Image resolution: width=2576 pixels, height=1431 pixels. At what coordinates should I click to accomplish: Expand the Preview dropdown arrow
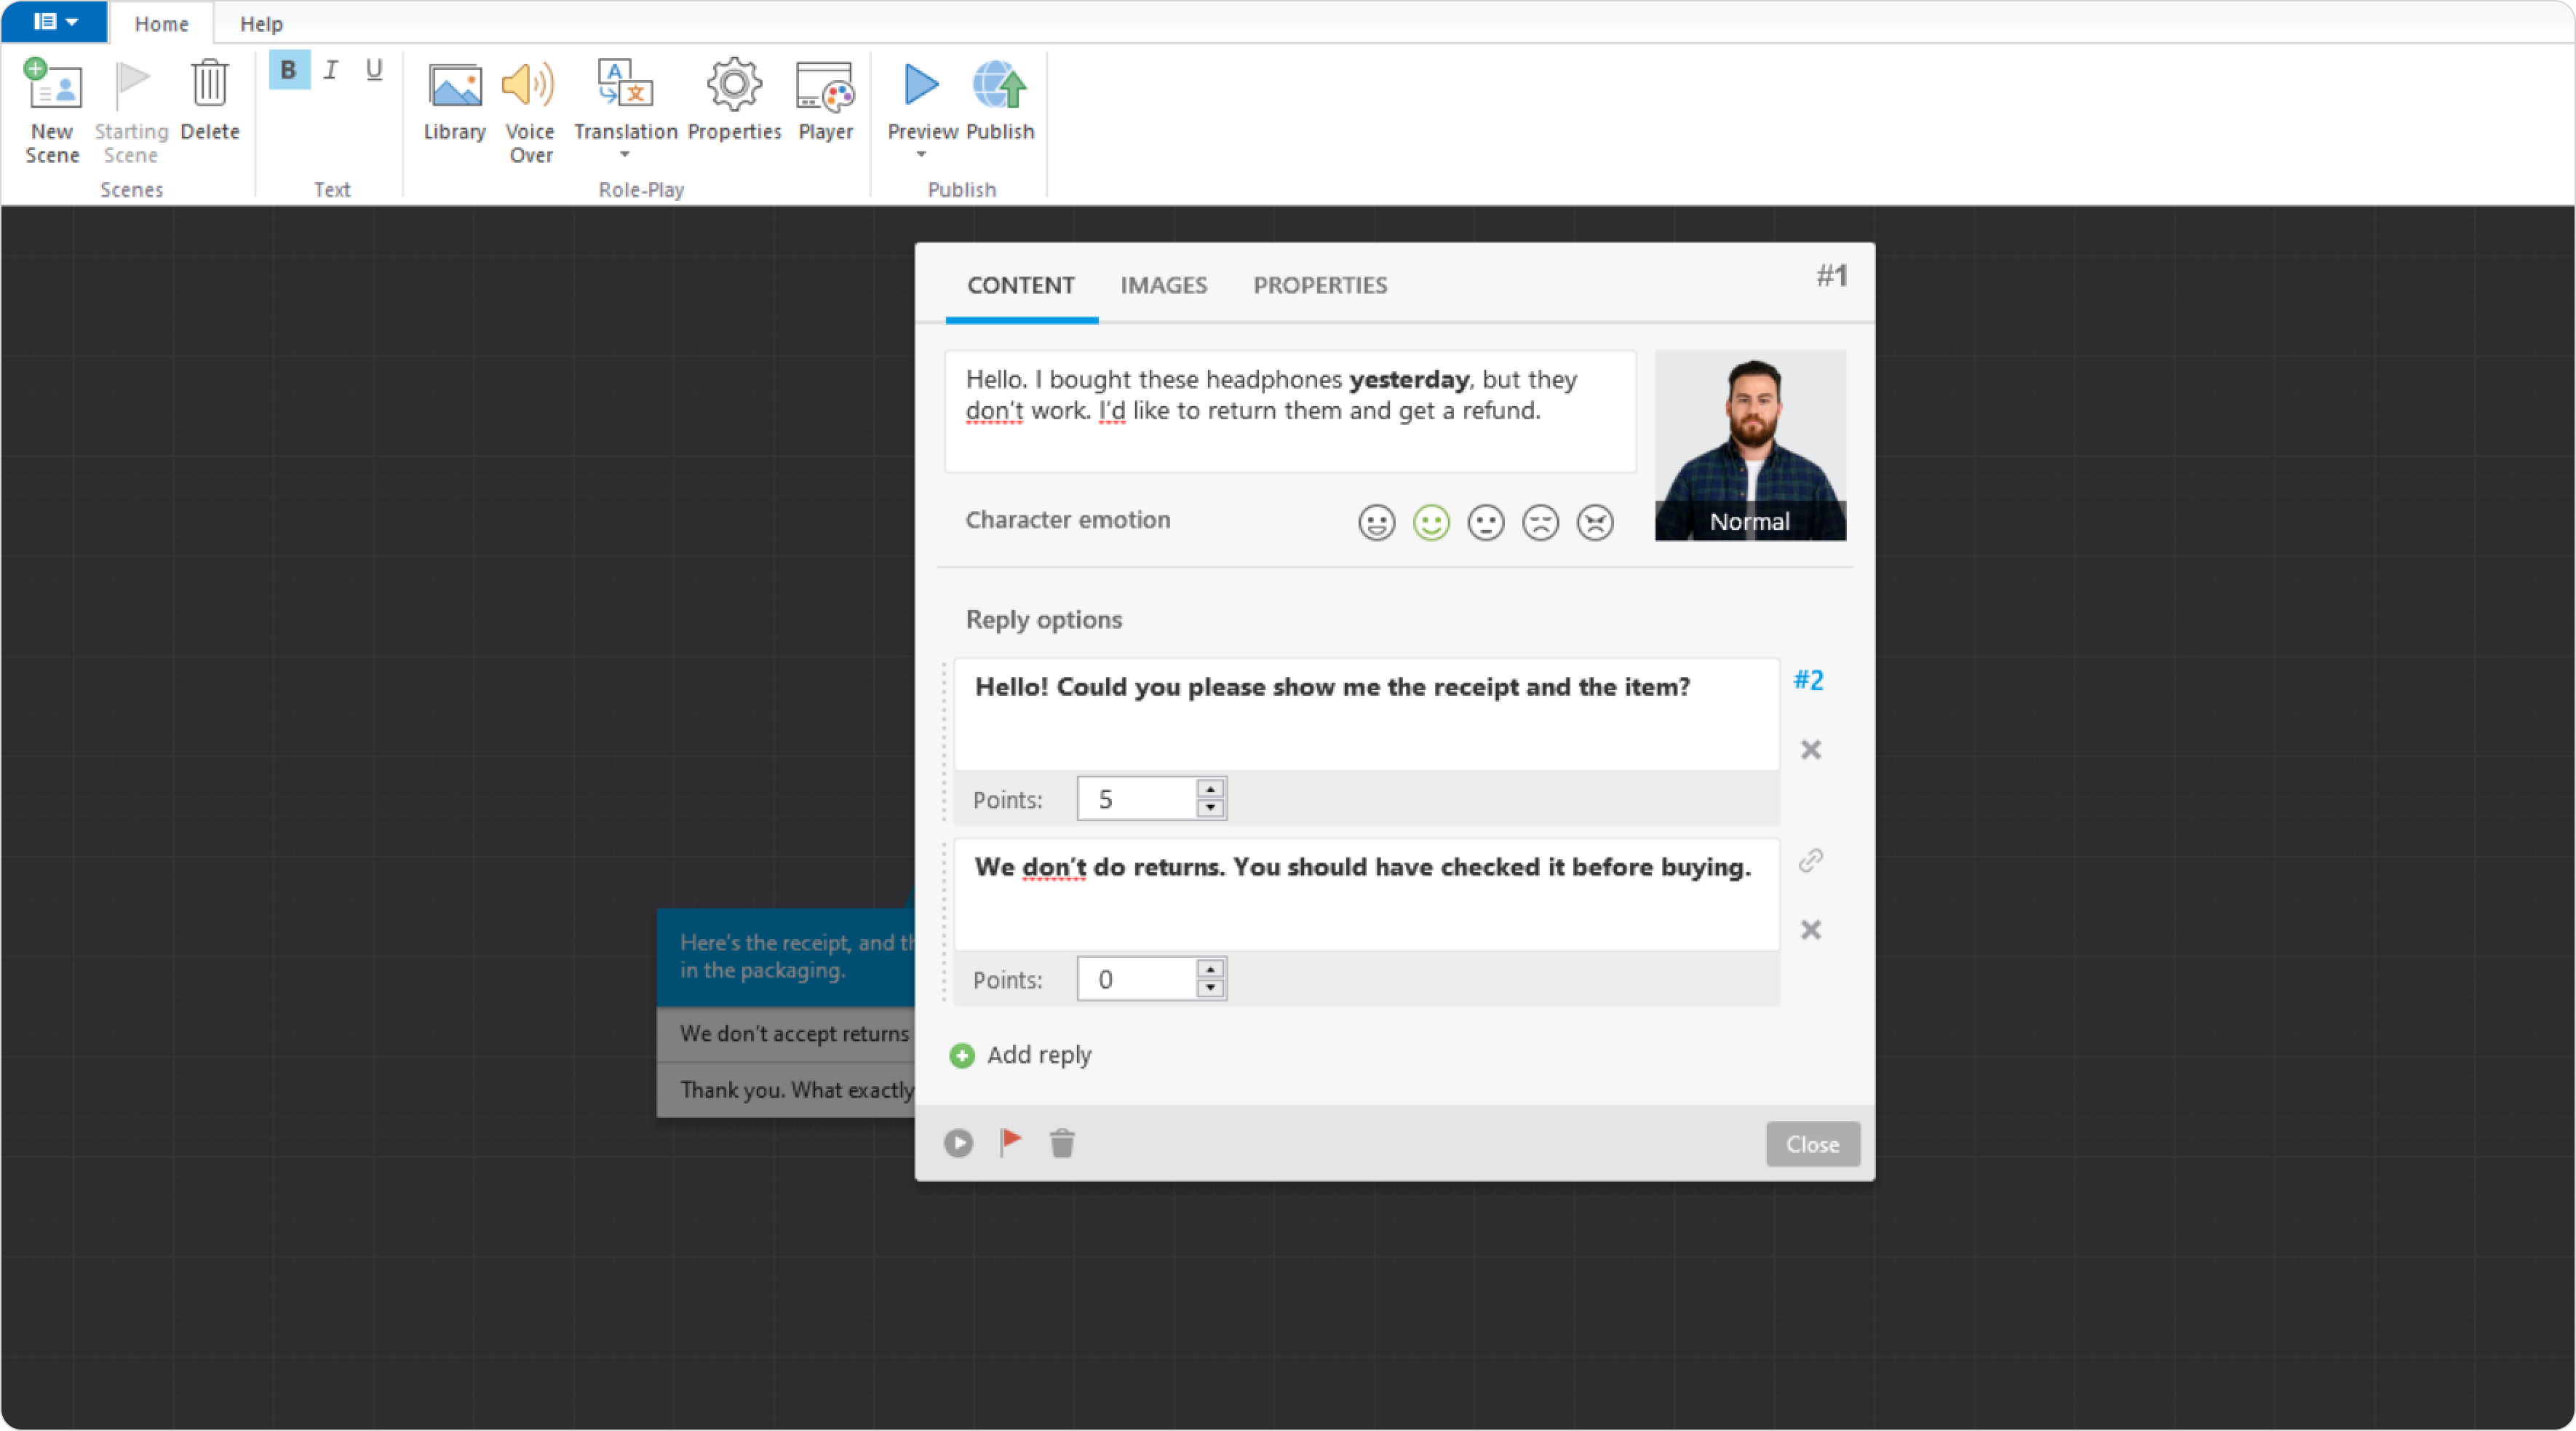click(x=921, y=155)
